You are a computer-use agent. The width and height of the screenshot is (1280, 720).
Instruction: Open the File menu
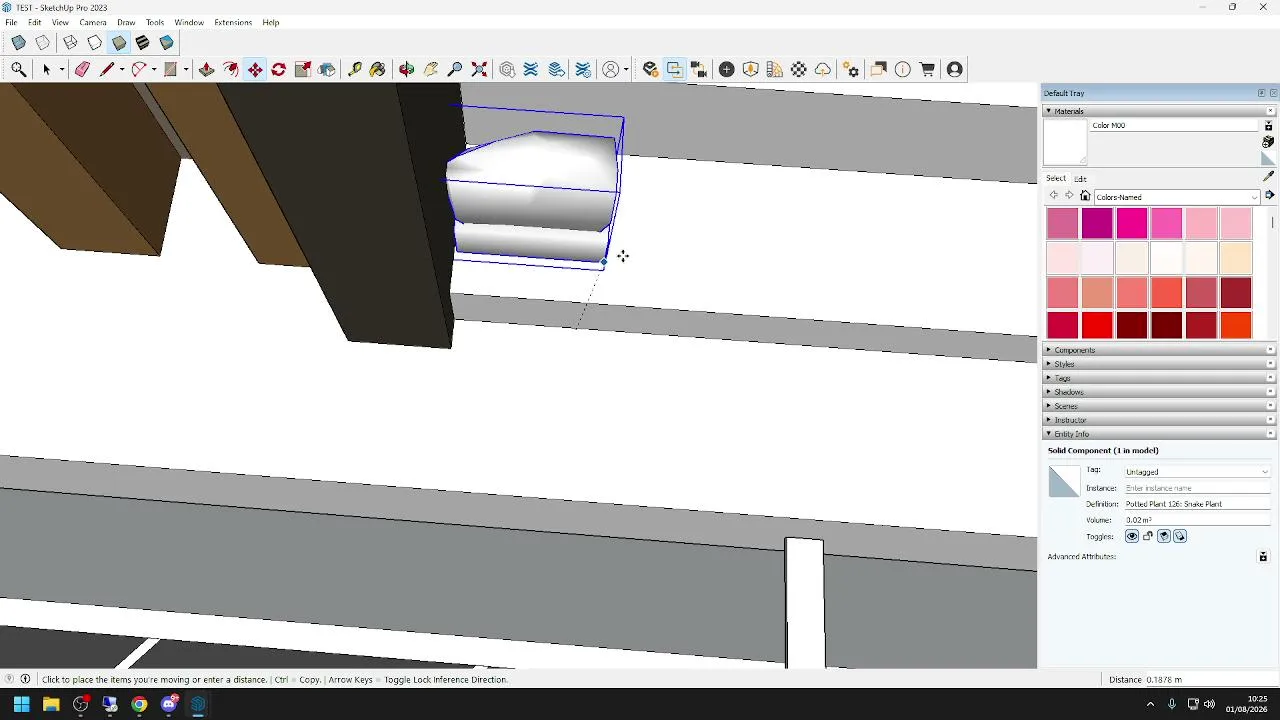tap(11, 22)
